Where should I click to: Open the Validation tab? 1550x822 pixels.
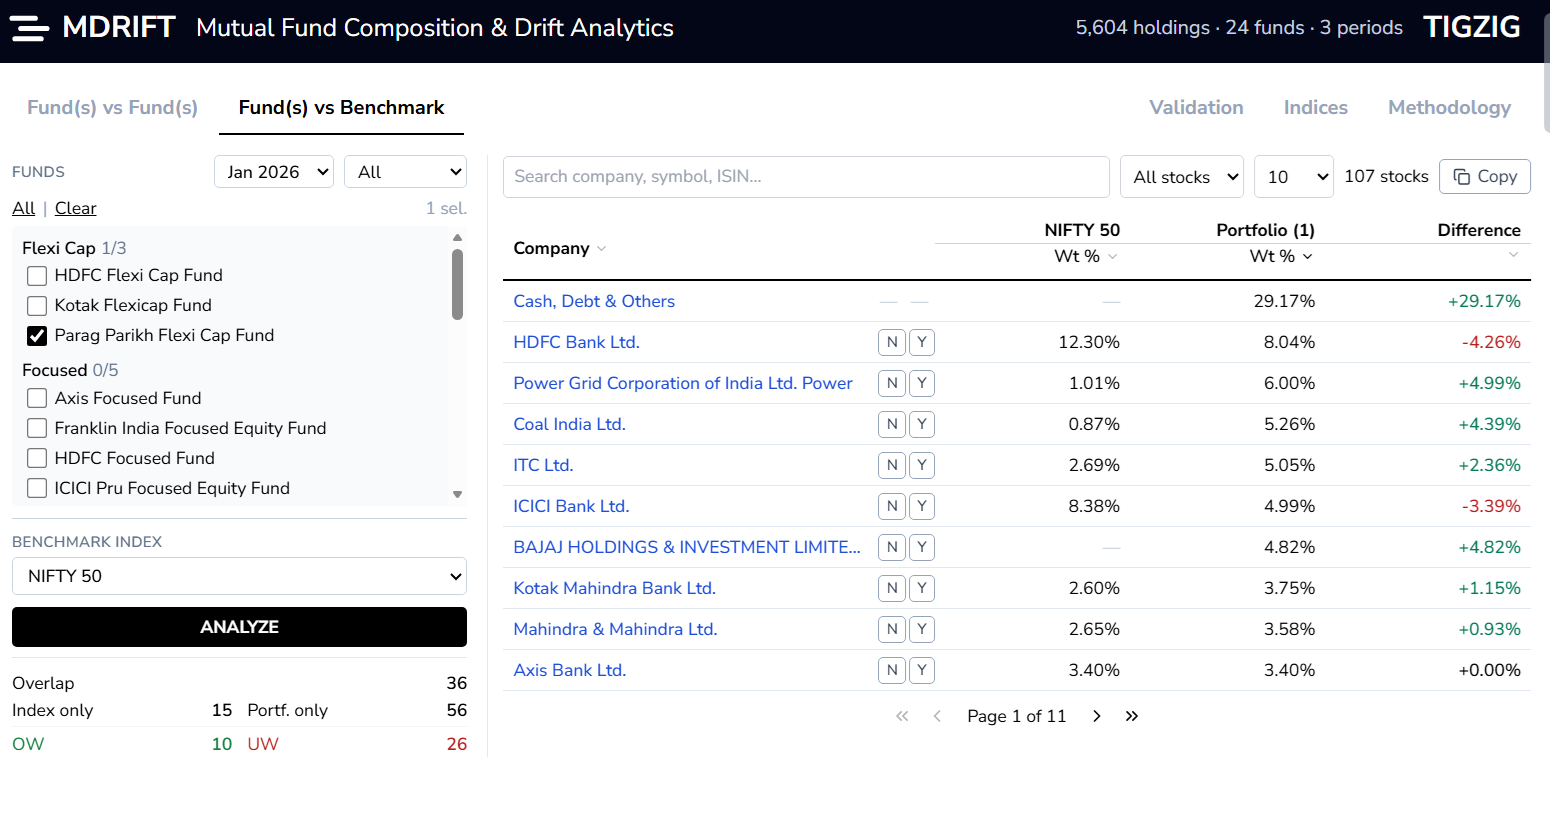coord(1196,107)
